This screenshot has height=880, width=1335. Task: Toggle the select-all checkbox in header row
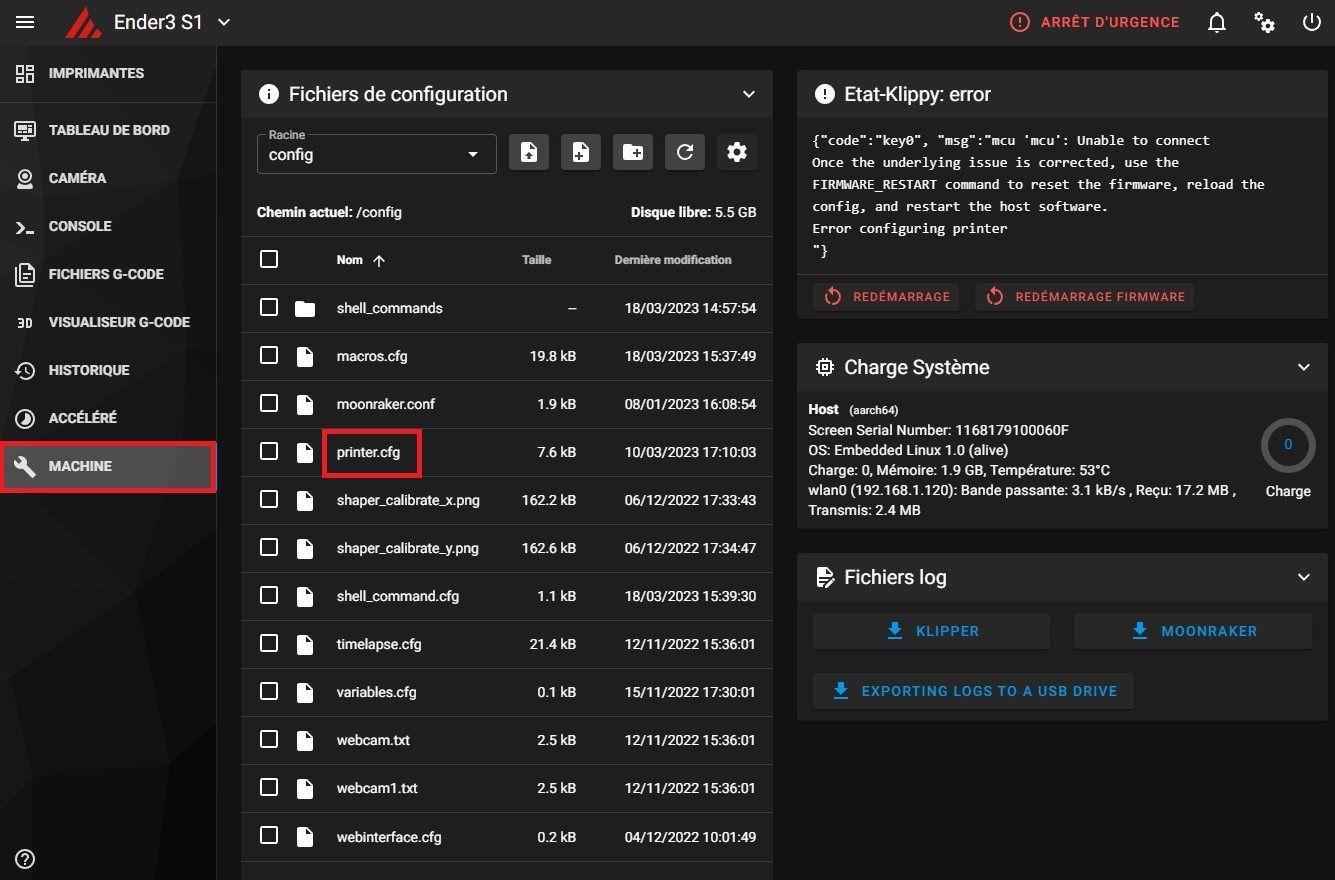(x=269, y=259)
